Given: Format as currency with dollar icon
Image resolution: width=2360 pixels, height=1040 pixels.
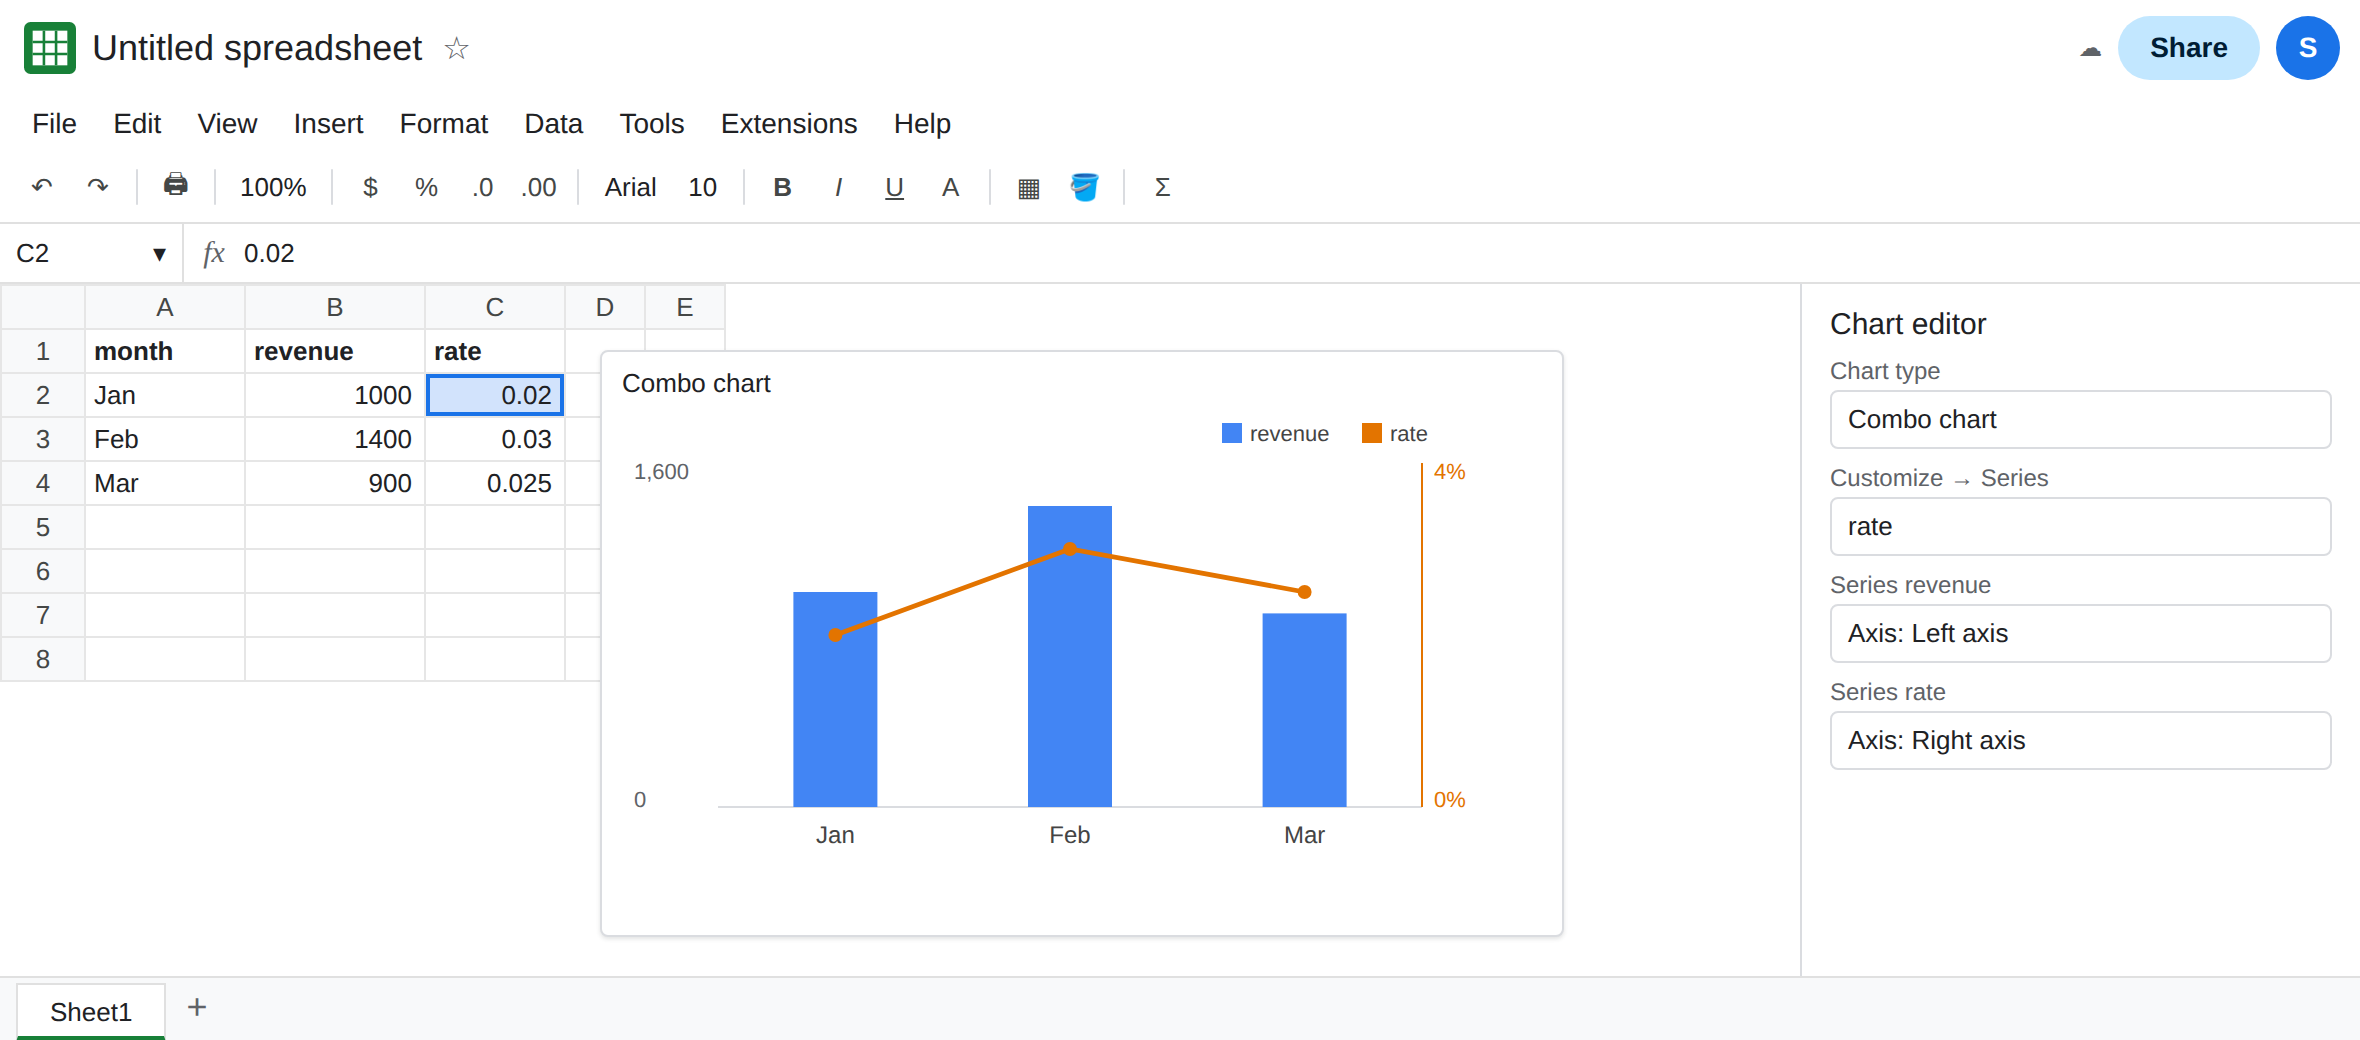Looking at the screenshot, I should [370, 187].
